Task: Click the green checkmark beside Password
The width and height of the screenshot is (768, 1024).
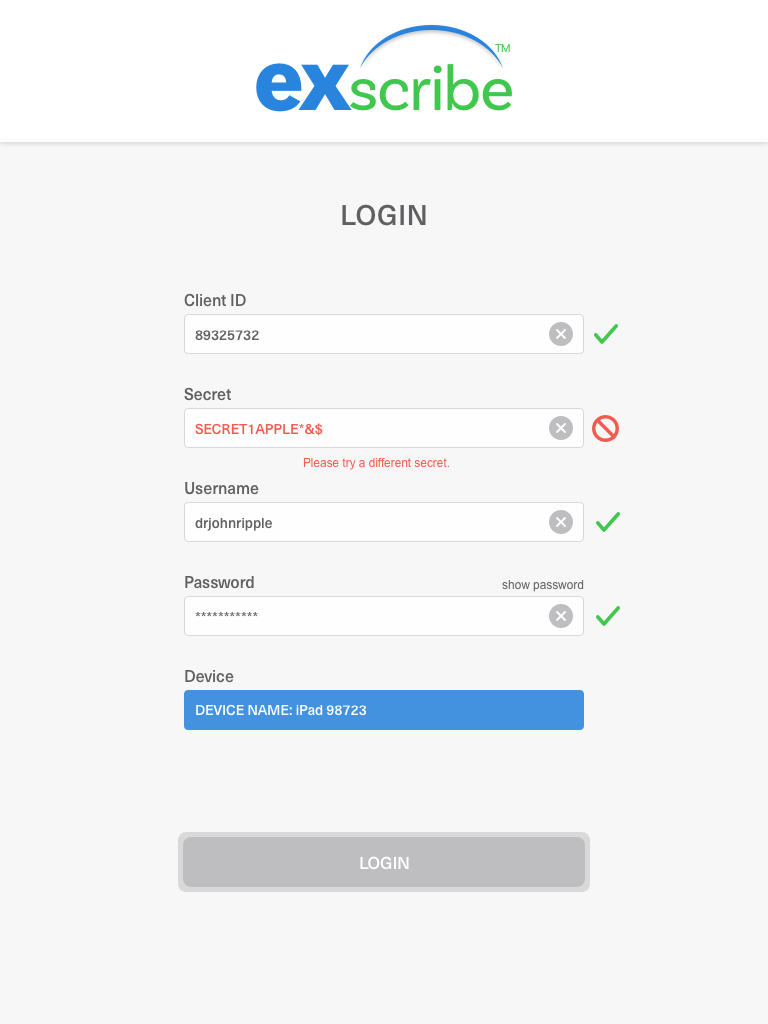Action: 607,616
